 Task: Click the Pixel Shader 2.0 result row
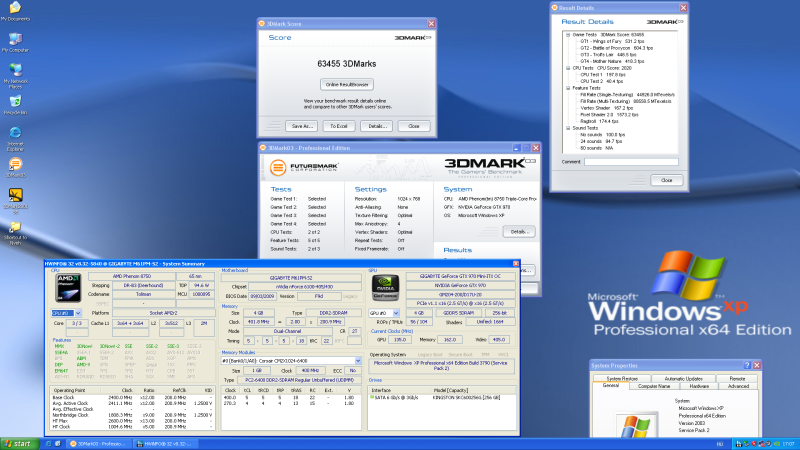coord(609,115)
